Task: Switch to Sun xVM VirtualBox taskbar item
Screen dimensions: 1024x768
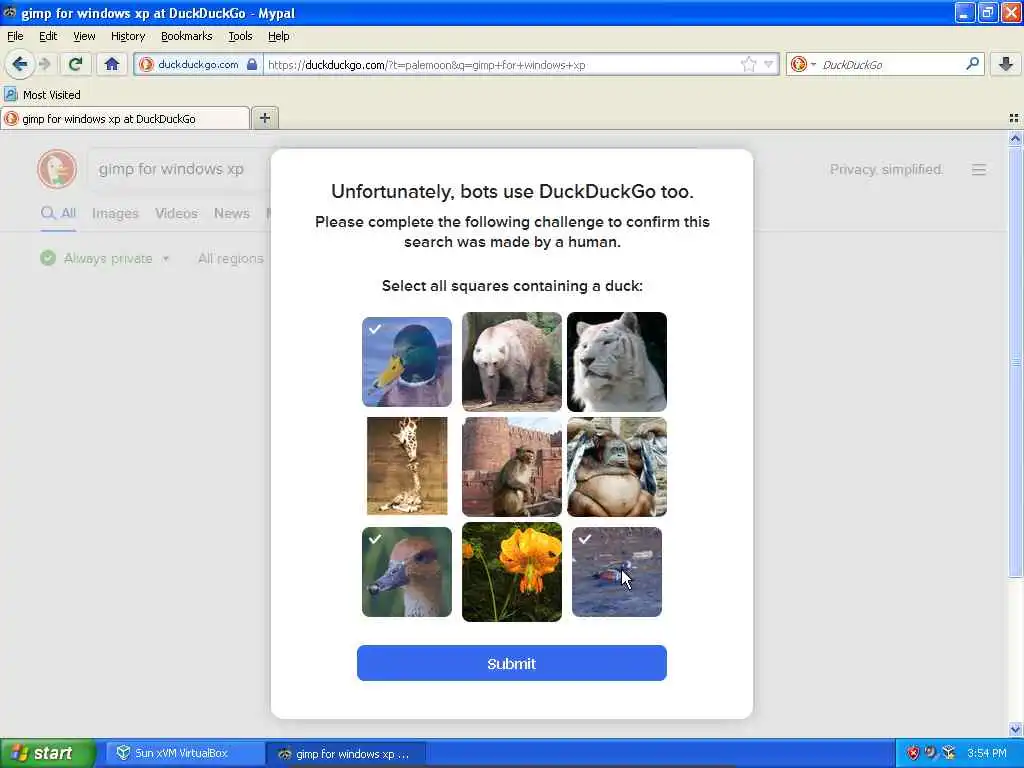Action: [x=183, y=753]
